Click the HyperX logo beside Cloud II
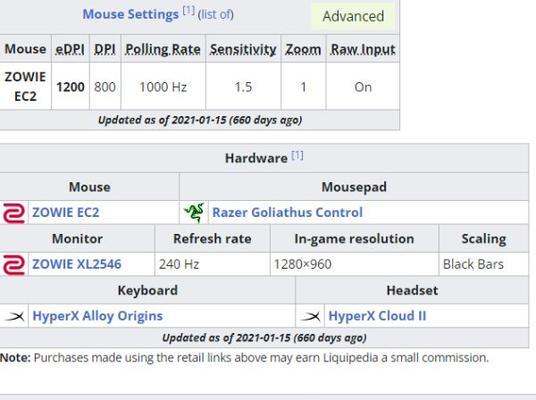536x400 pixels. click(x=310, y=316)
